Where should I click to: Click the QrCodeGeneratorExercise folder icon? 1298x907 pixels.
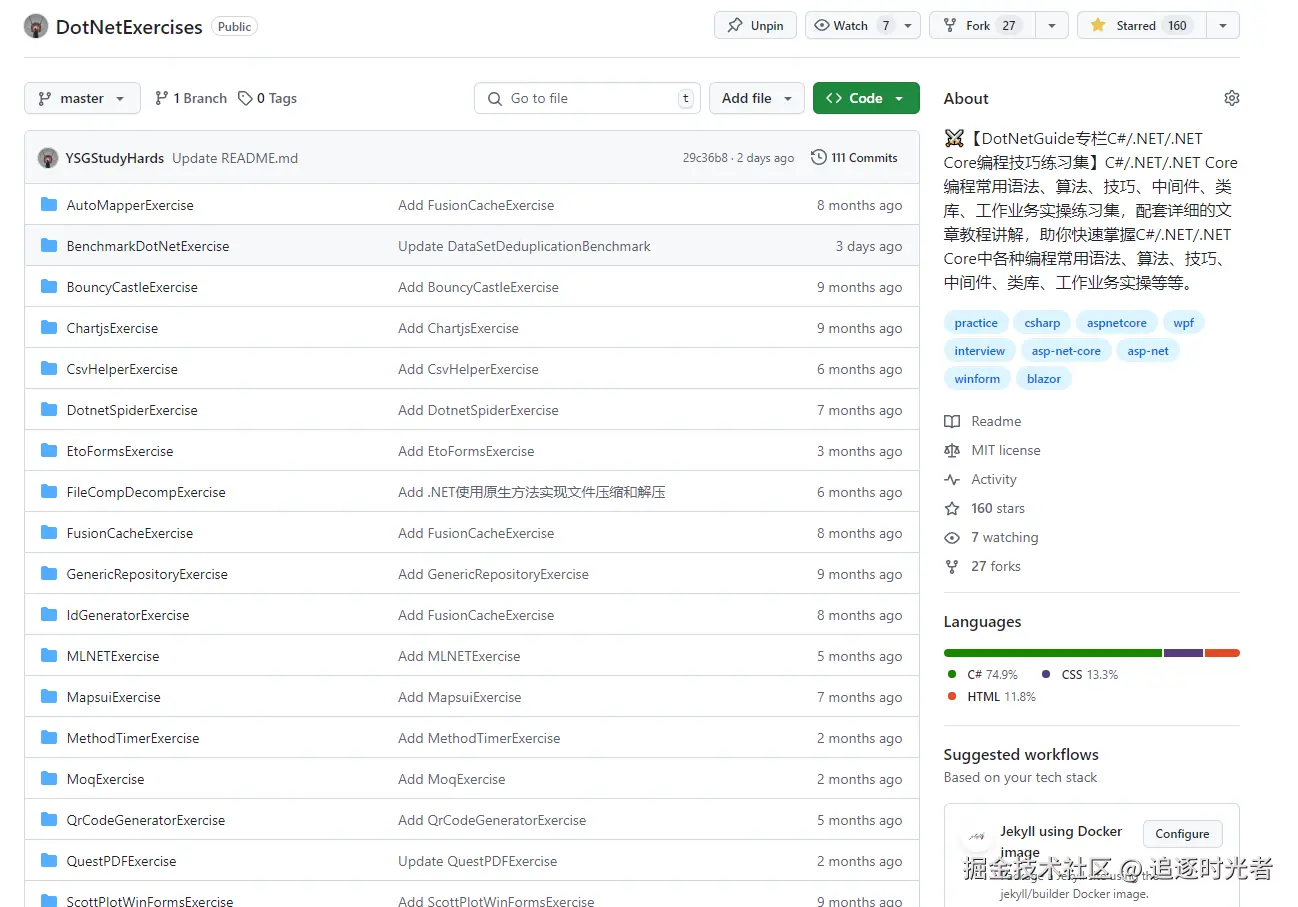pyautogui.click(x=49, y=820)
